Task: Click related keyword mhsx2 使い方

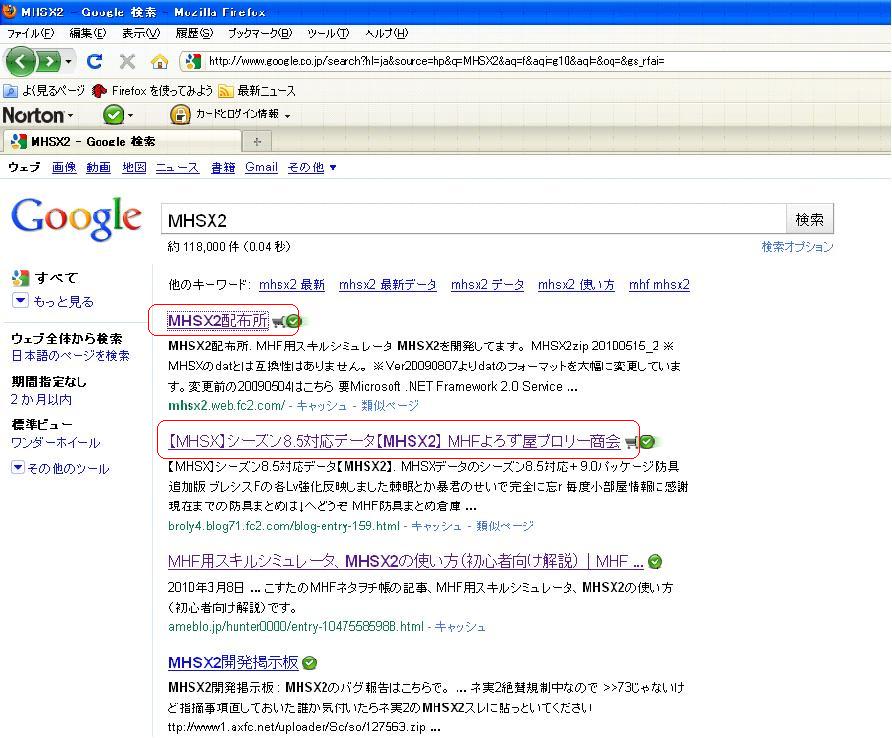Action: click(576, 285)
